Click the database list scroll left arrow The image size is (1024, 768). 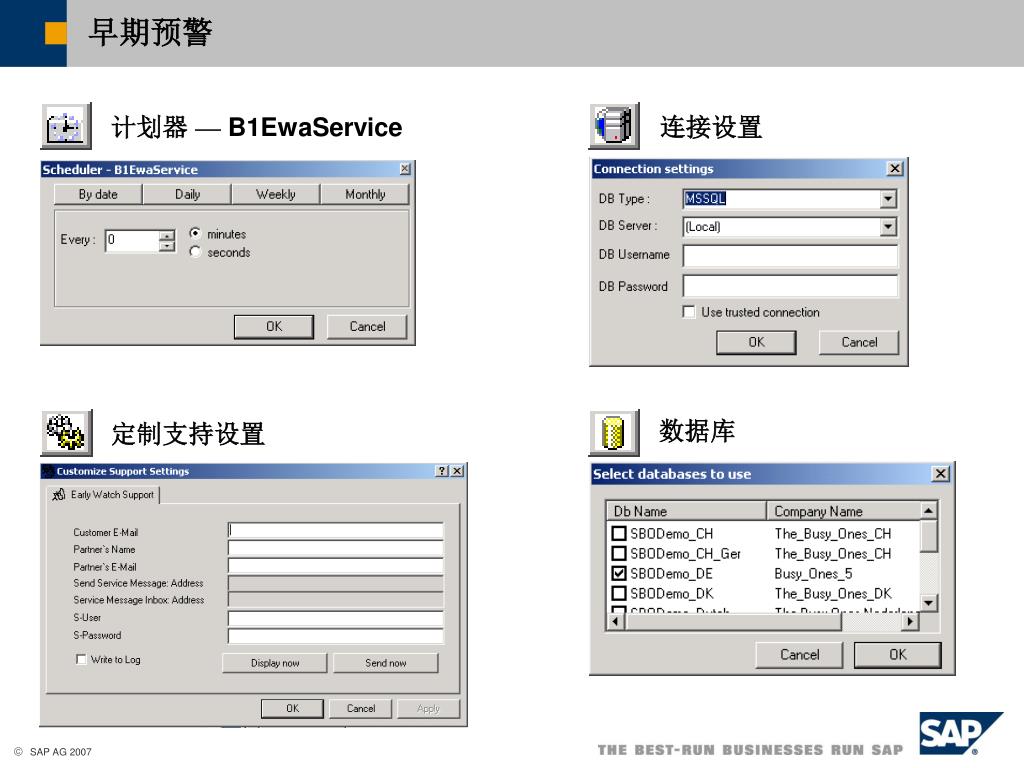615,622
